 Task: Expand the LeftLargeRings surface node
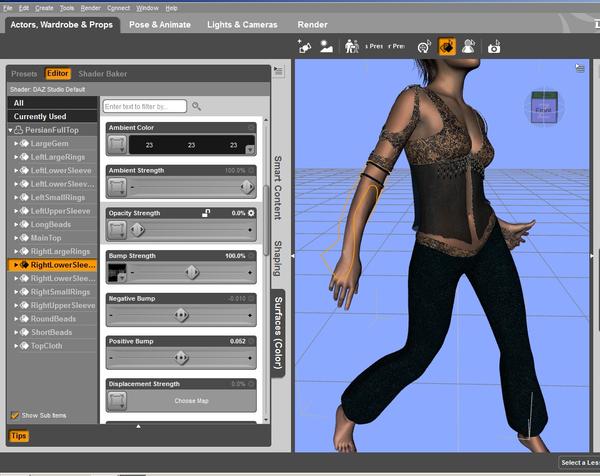click(x=16, y=157)
